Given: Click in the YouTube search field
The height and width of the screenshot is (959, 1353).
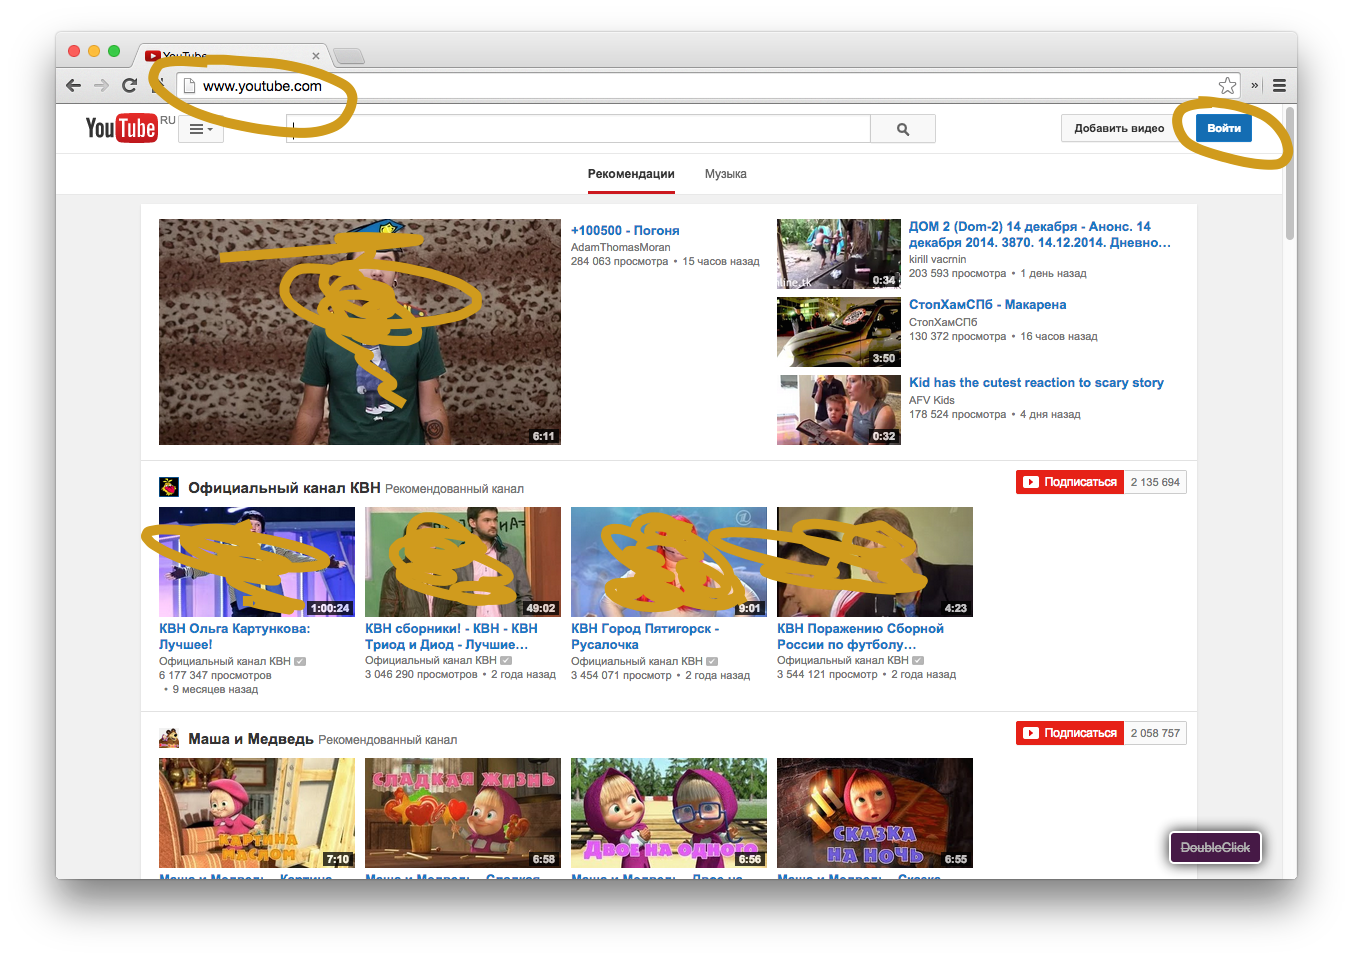Looking at the screenshot, I should [580, 129].
